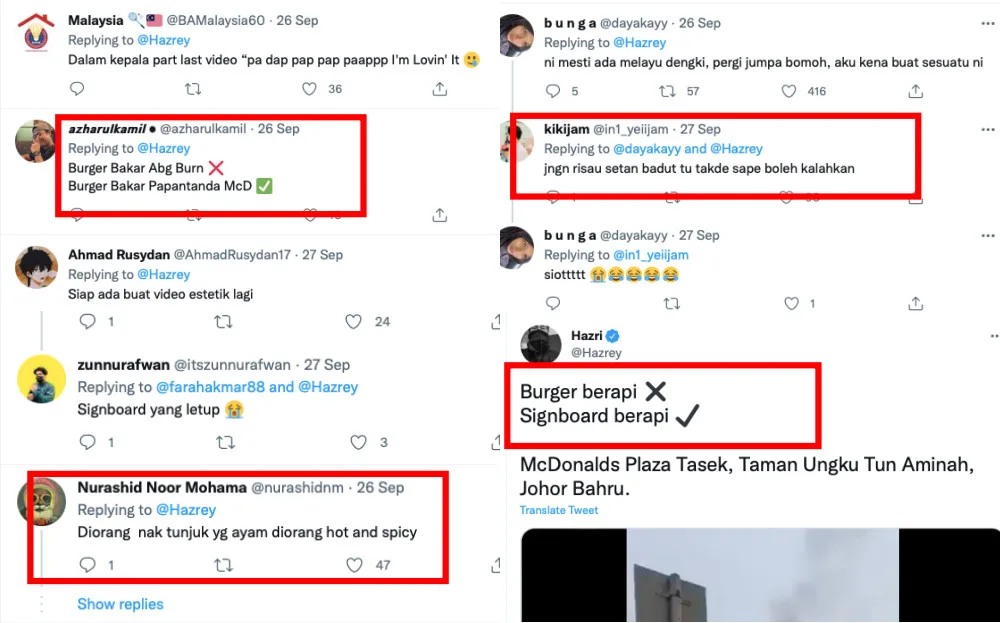Retweet zunnurafwan's Signboard yang letup tweet
The image size is (1000, 623).
tap(225, 441)
